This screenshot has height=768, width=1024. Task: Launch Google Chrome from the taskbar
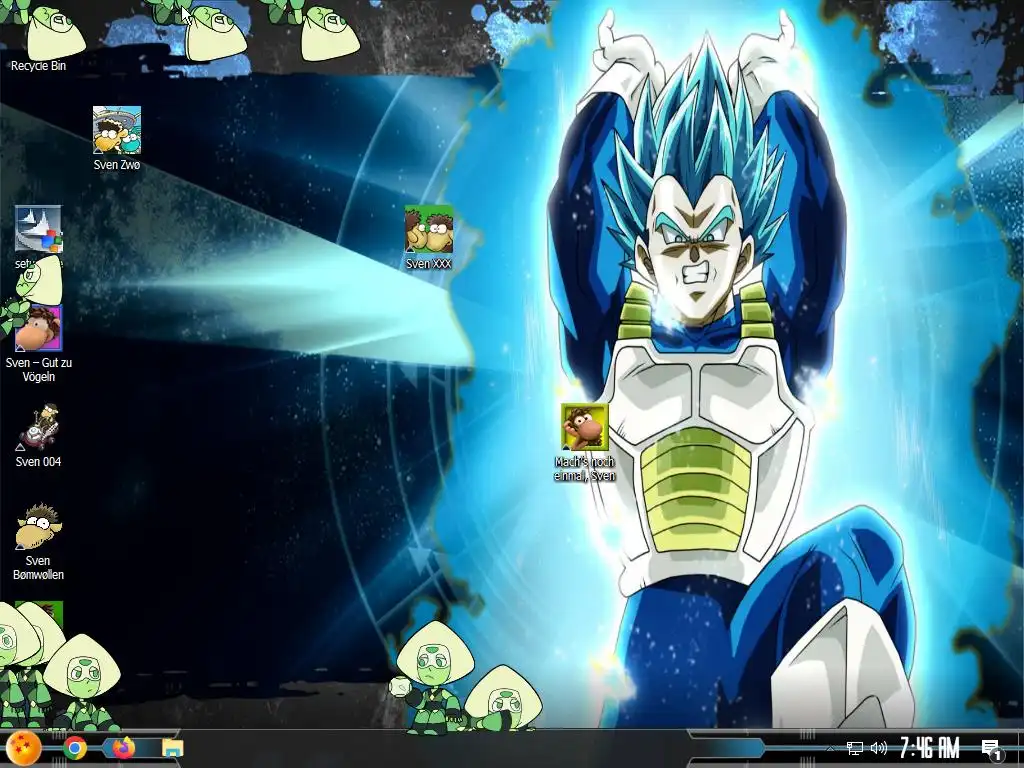click(x=75, y=748)
